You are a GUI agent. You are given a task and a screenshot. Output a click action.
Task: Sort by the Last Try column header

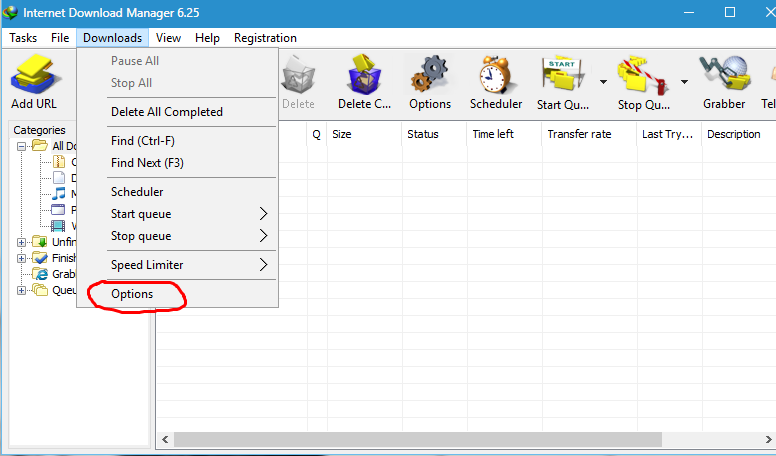[x=669, y=134]
